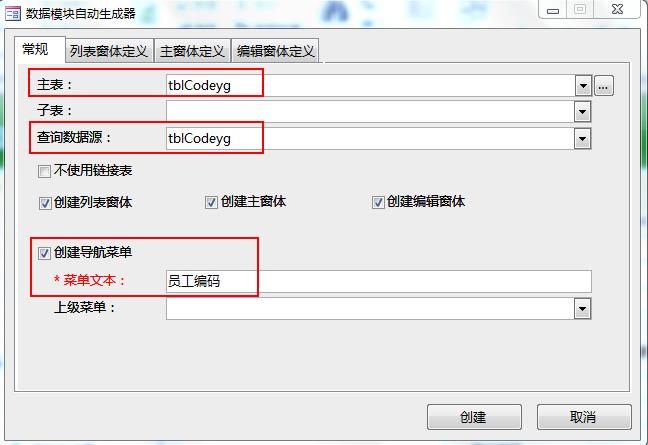Expand the 查询数据源 dropdown

point(582,138)
